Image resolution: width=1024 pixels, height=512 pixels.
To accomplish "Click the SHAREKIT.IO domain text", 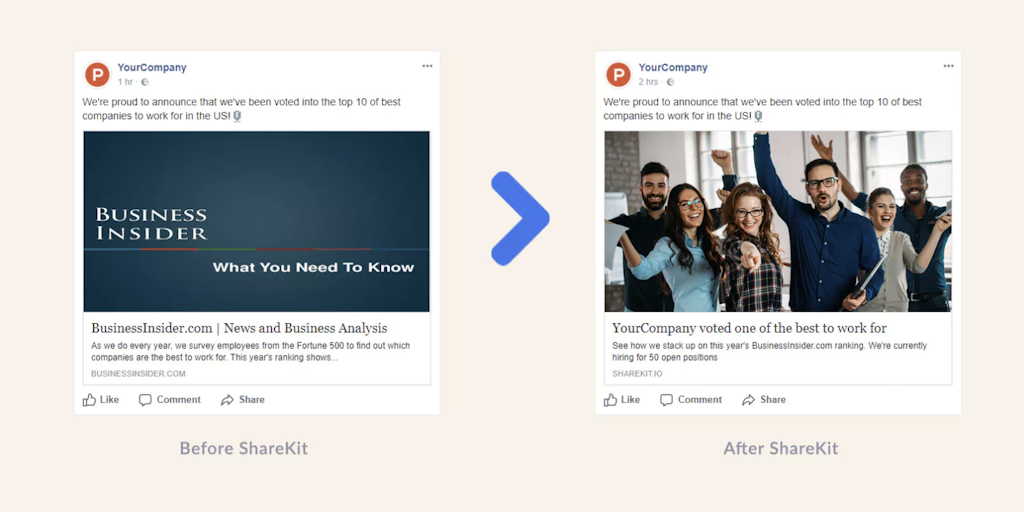I will [637, 374].
